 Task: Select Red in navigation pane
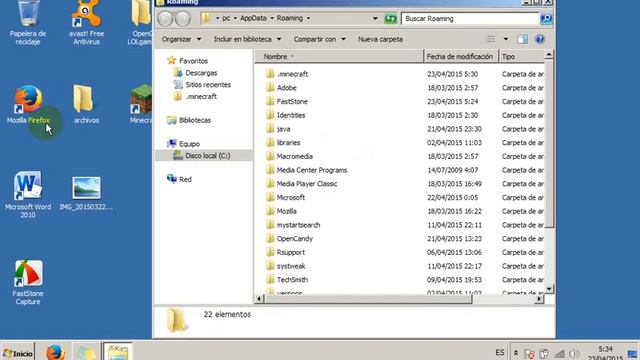tap(179, 180)
